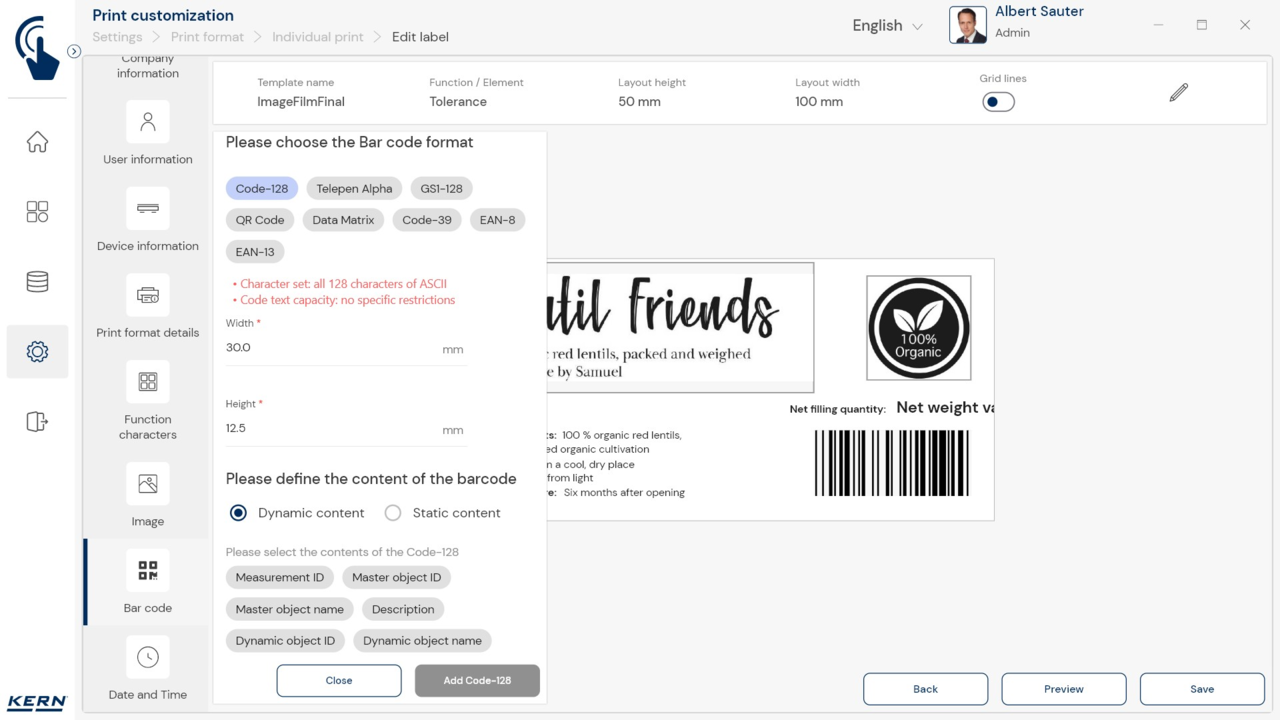Go to Individual print breadcrumb

(x=317, y=37)
